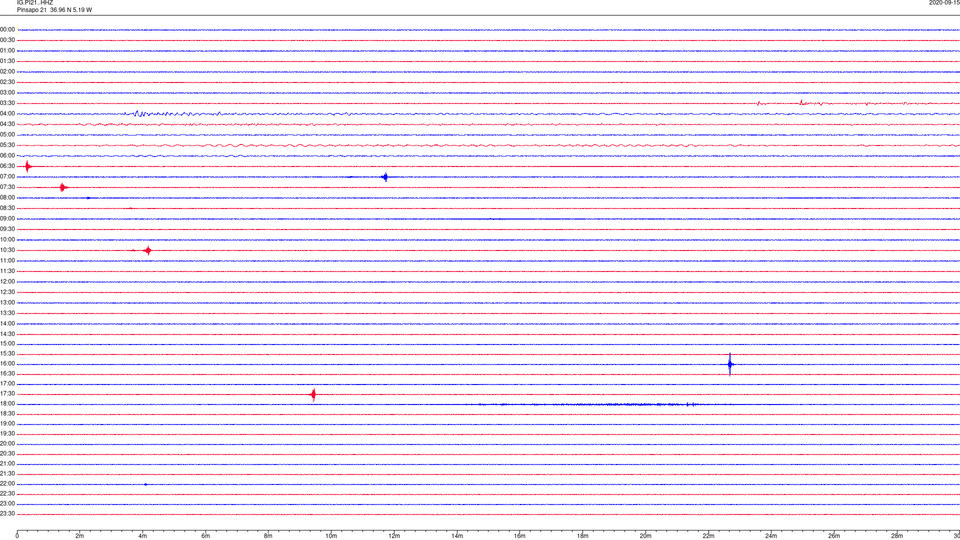This screenshot has height=540, width=960.
Task: Click the 11:00 time label
Action: [x=8, y=261]
